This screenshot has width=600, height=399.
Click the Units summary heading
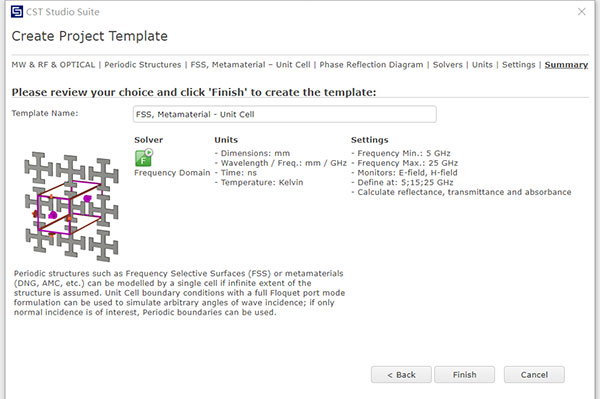(x=226, y=140)
